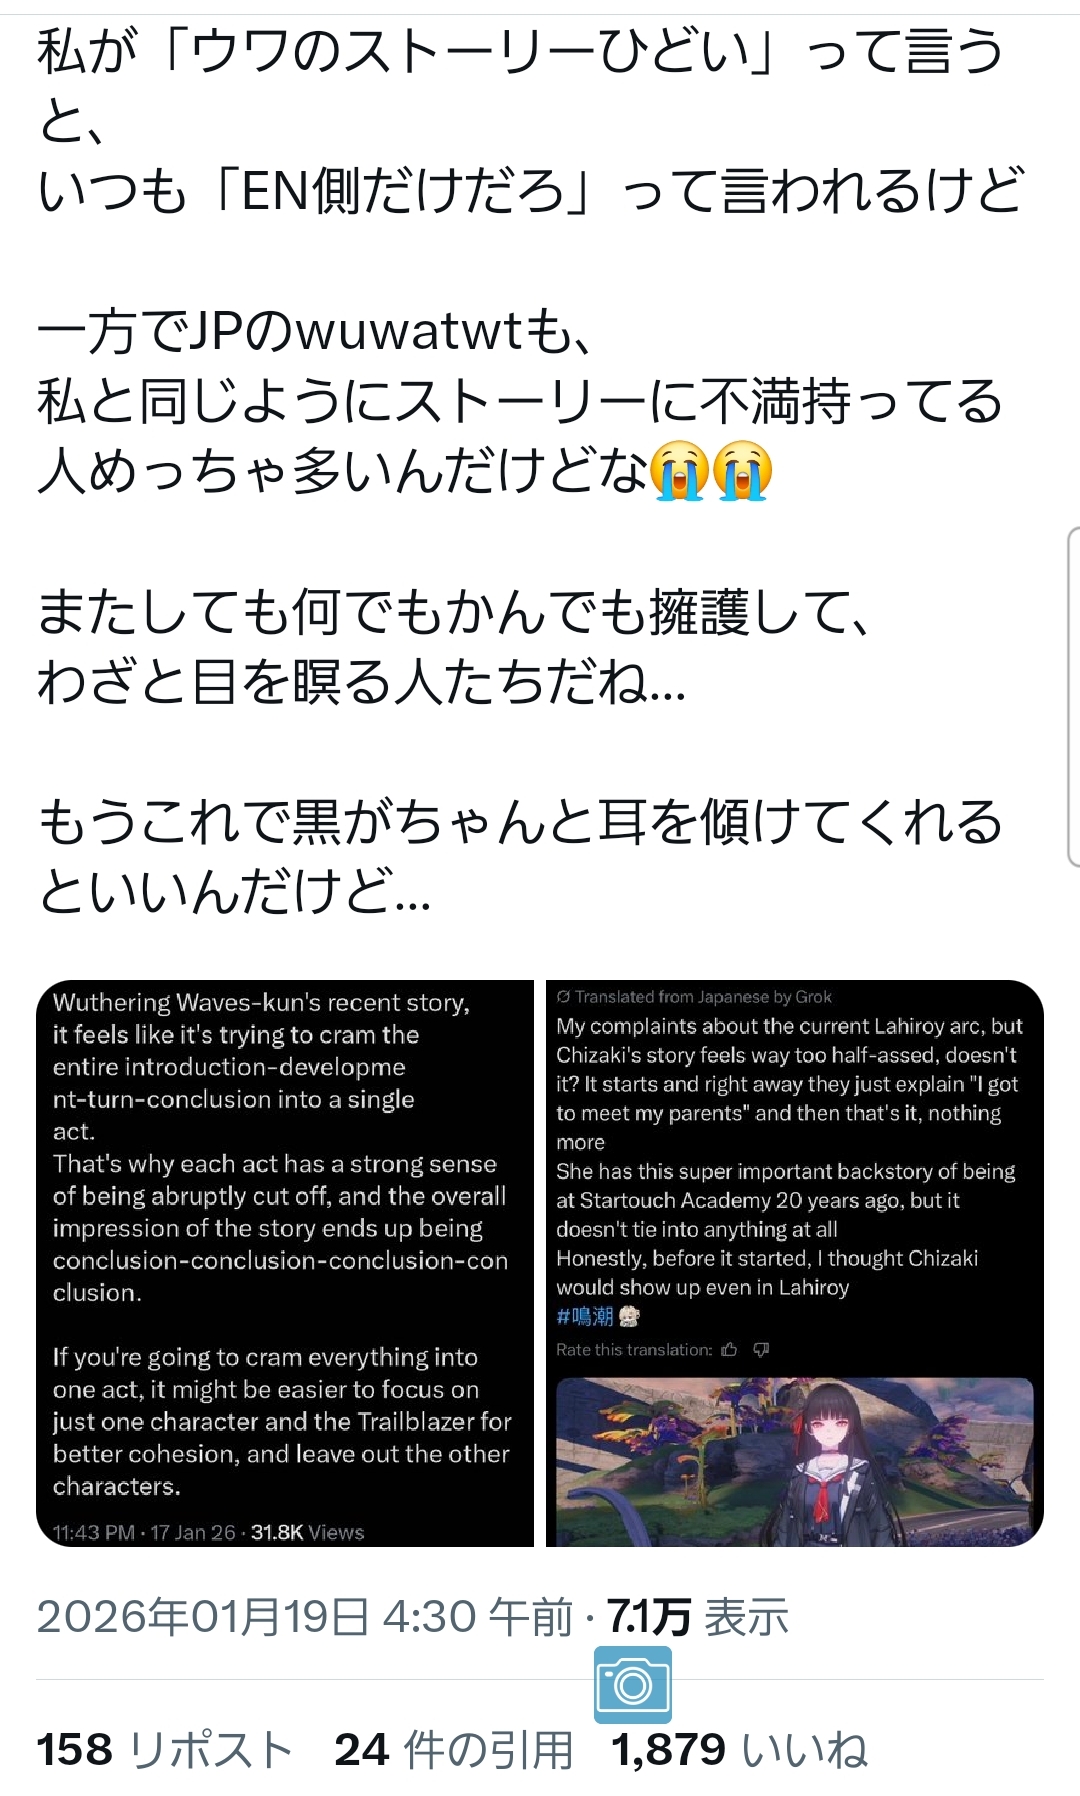1080x1796 pixels.
Task: Tap the floating camera screenshot icon
Action: pyautogui.click(x=632, y=1685)
